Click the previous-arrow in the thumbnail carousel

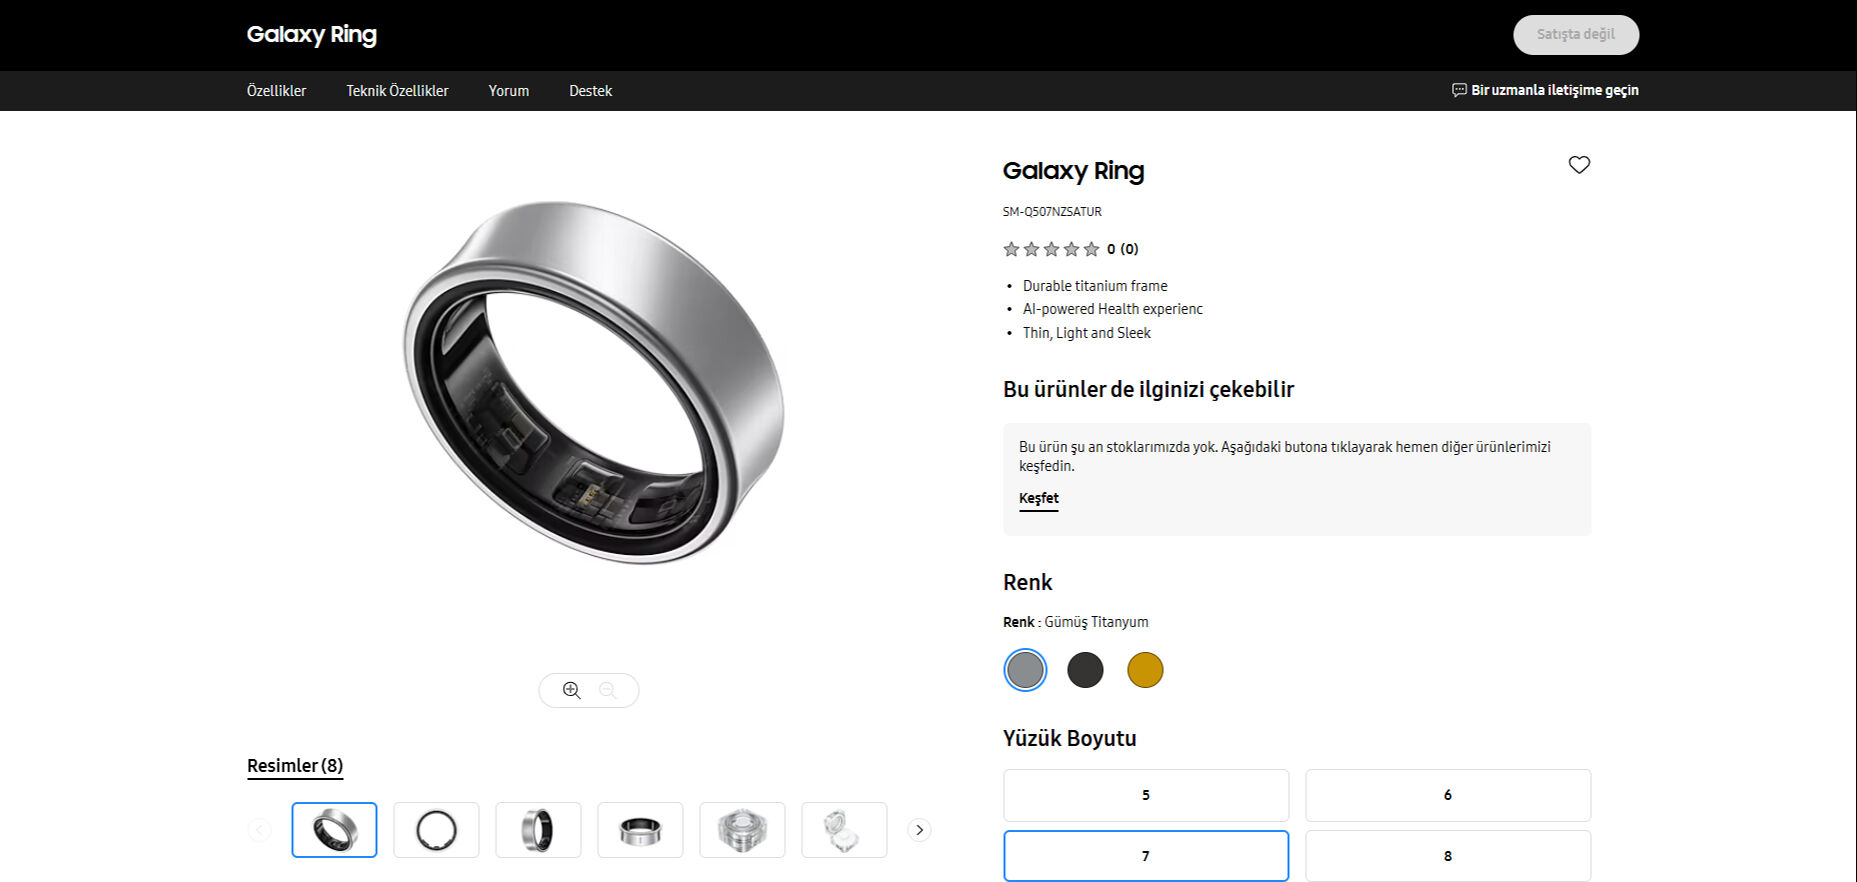259,829
